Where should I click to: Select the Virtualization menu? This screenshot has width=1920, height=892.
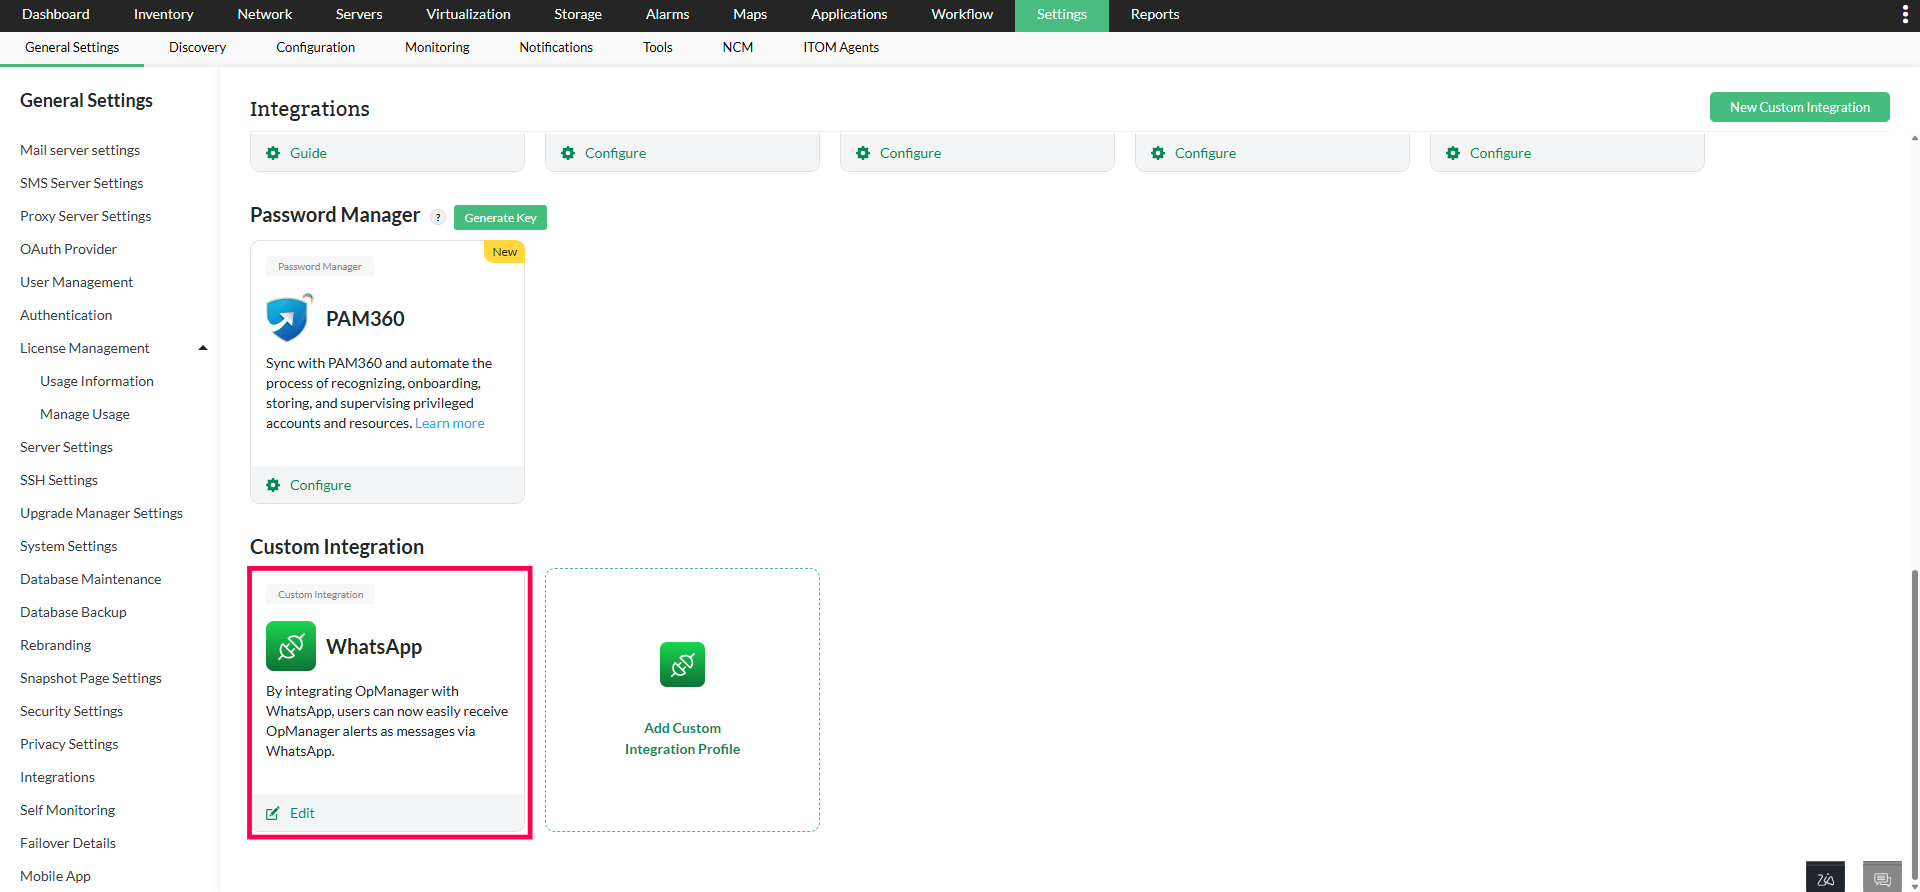pos(468,15)
